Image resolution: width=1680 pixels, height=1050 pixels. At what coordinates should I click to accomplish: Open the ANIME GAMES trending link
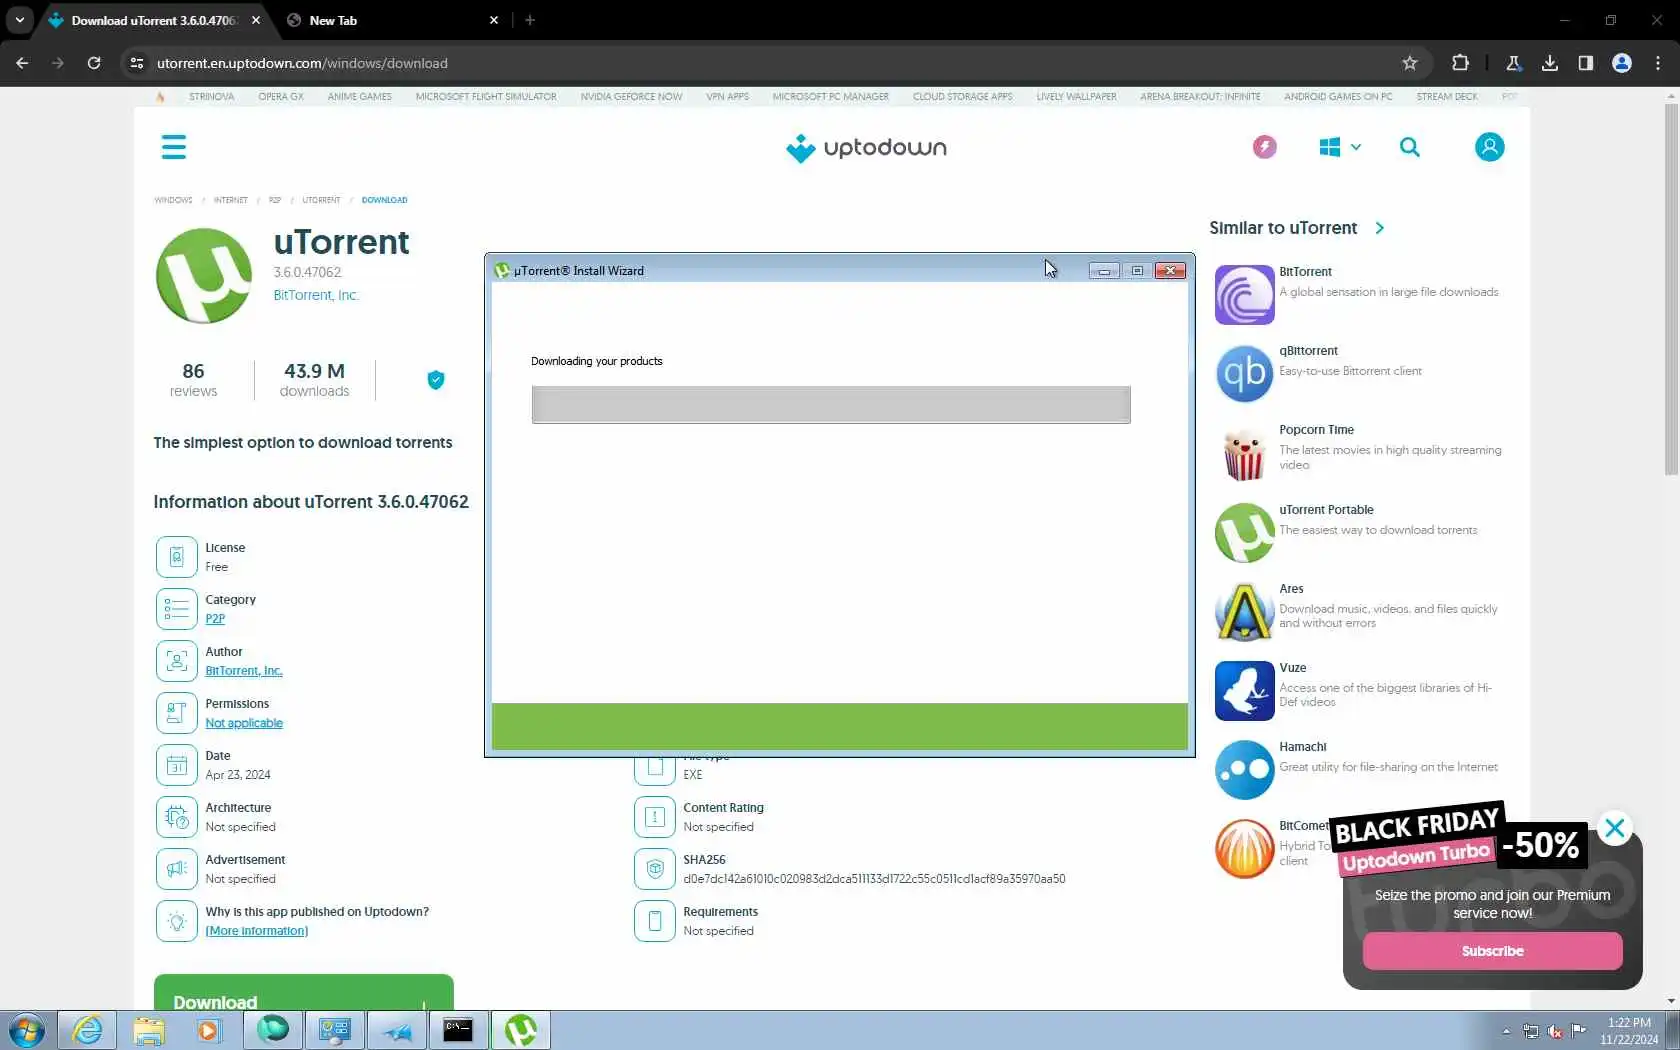tap(360, 97)
